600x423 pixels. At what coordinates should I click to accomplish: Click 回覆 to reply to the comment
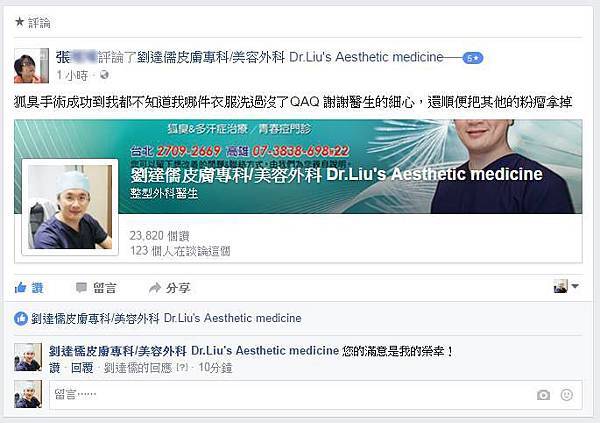pyautogui.click(x=82, y=368)
